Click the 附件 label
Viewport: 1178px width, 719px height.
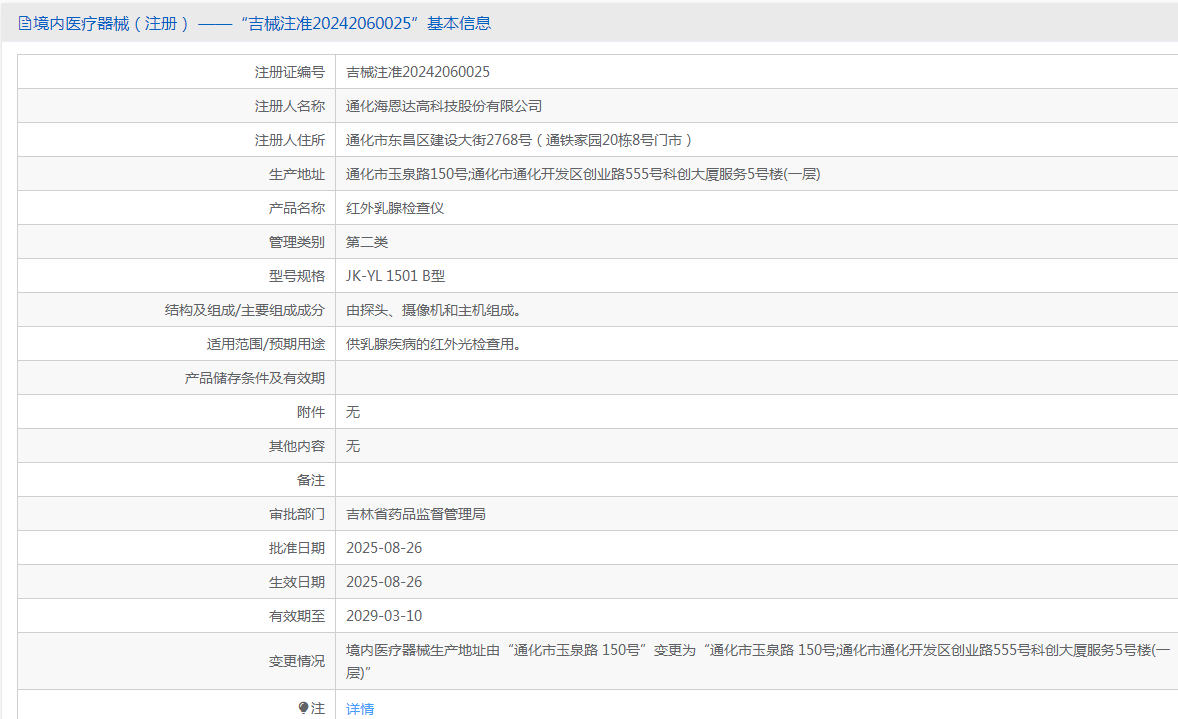tap(311, 412)
